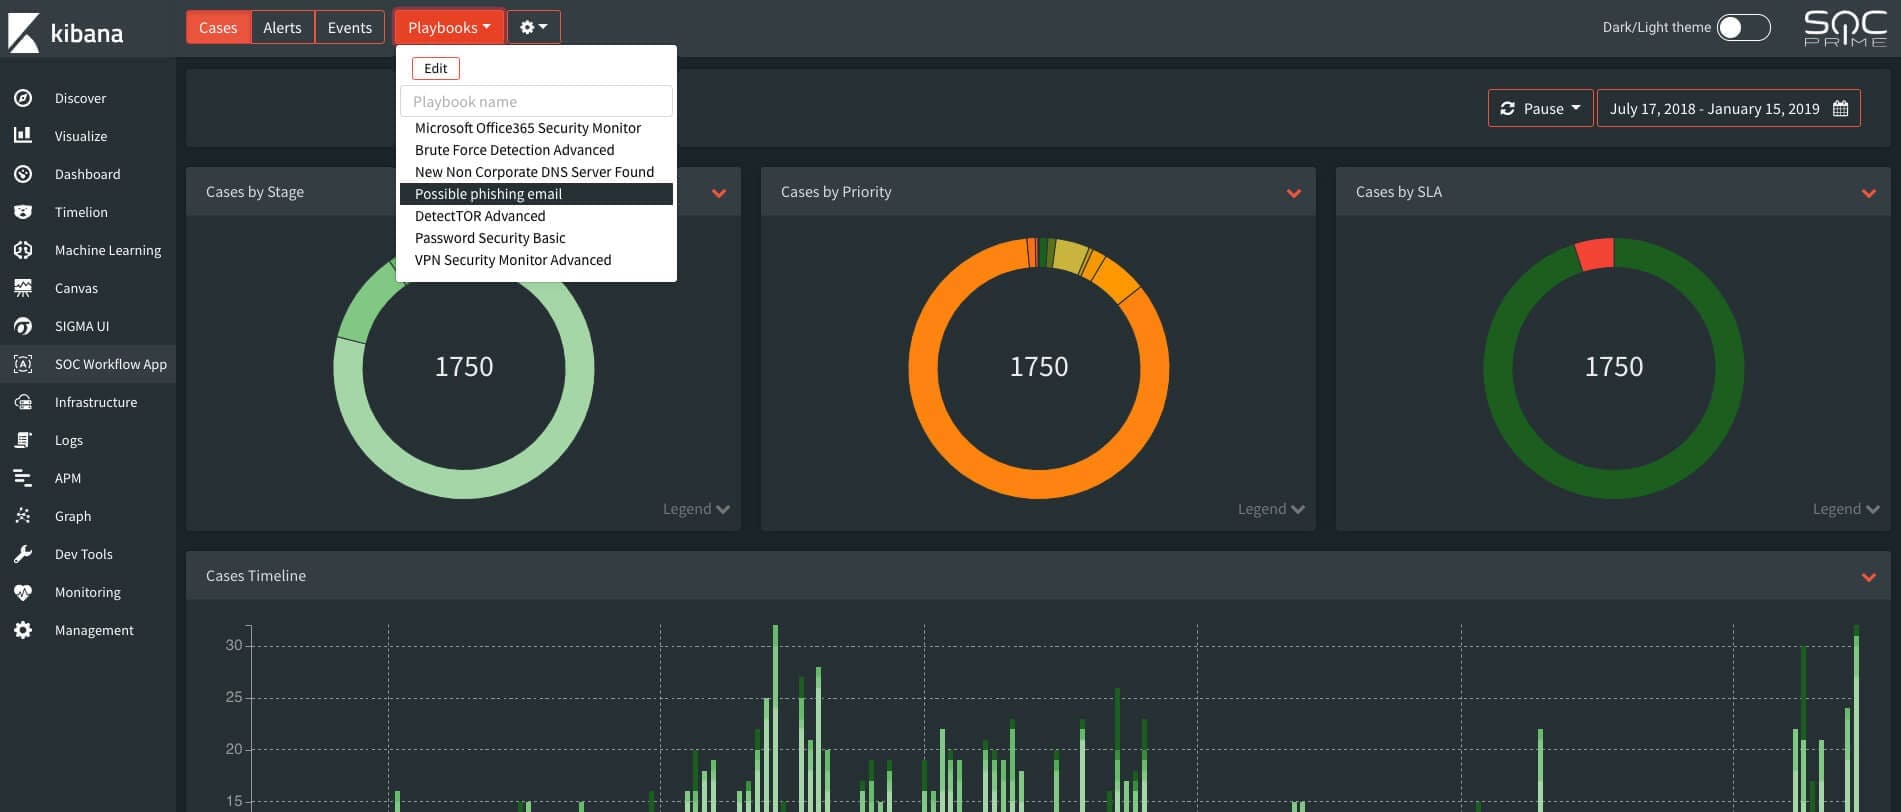1901x812 pixels.
Task: Click the red segment in SLA donut
Action: click(x=1596, y=254)
